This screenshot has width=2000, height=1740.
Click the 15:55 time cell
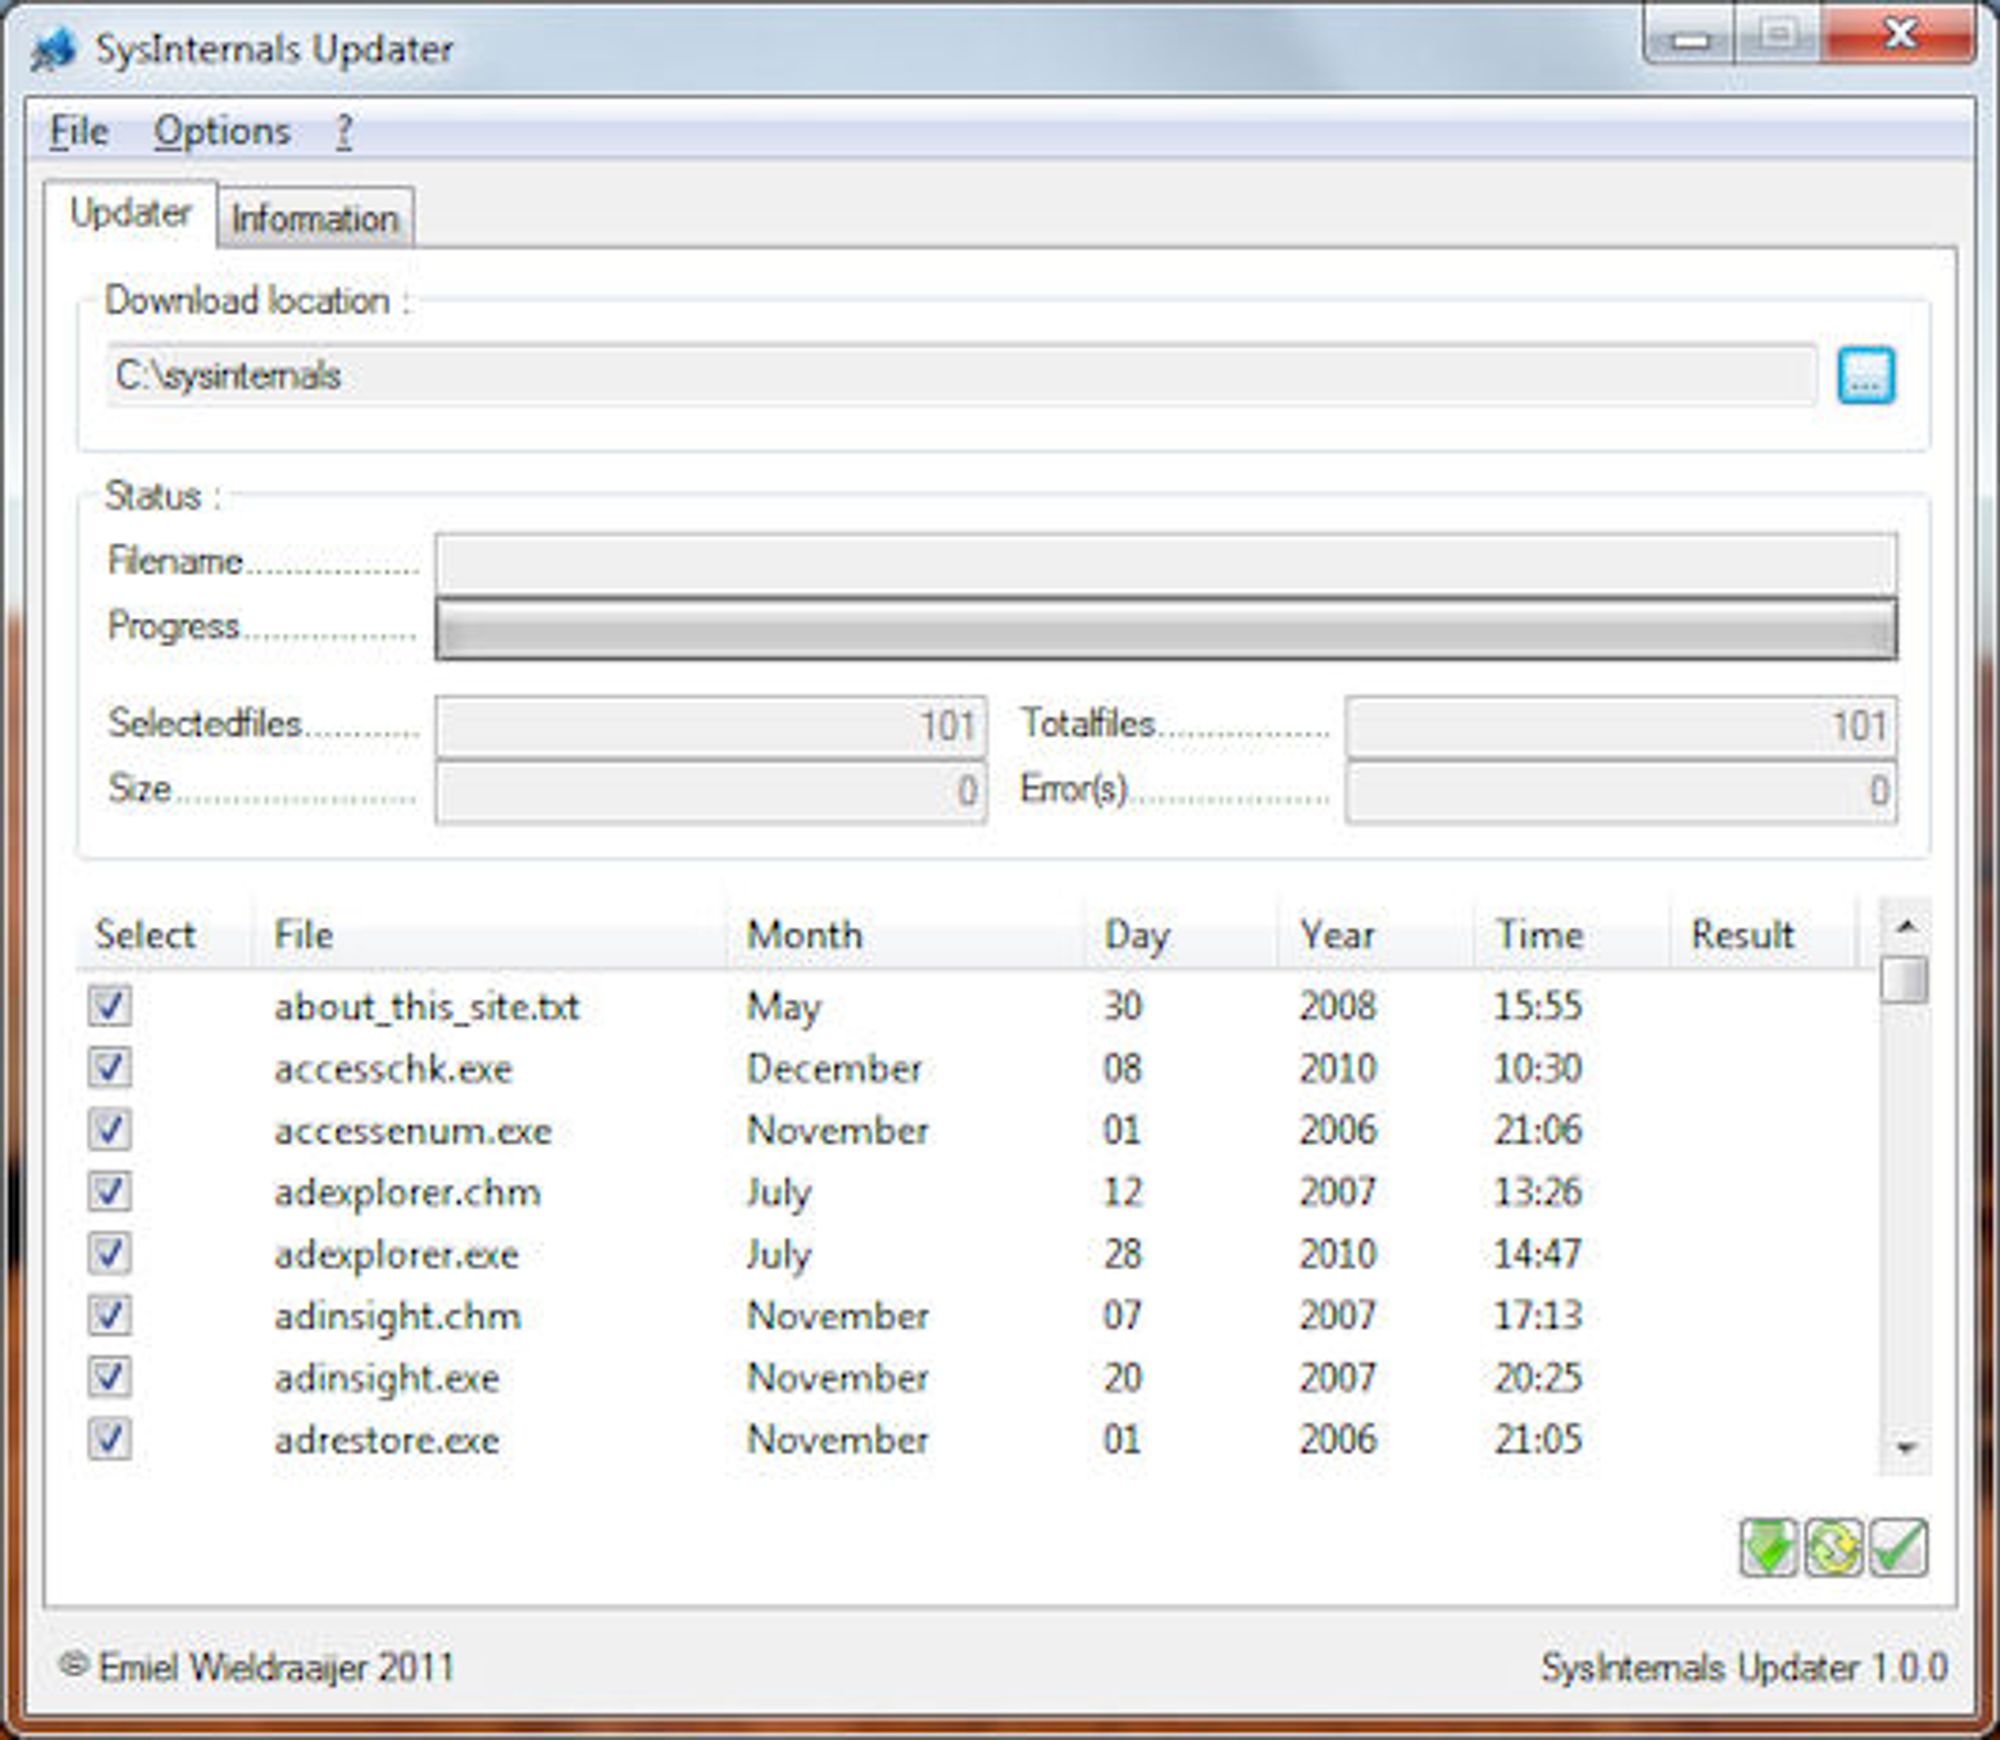(1538, 1006)
